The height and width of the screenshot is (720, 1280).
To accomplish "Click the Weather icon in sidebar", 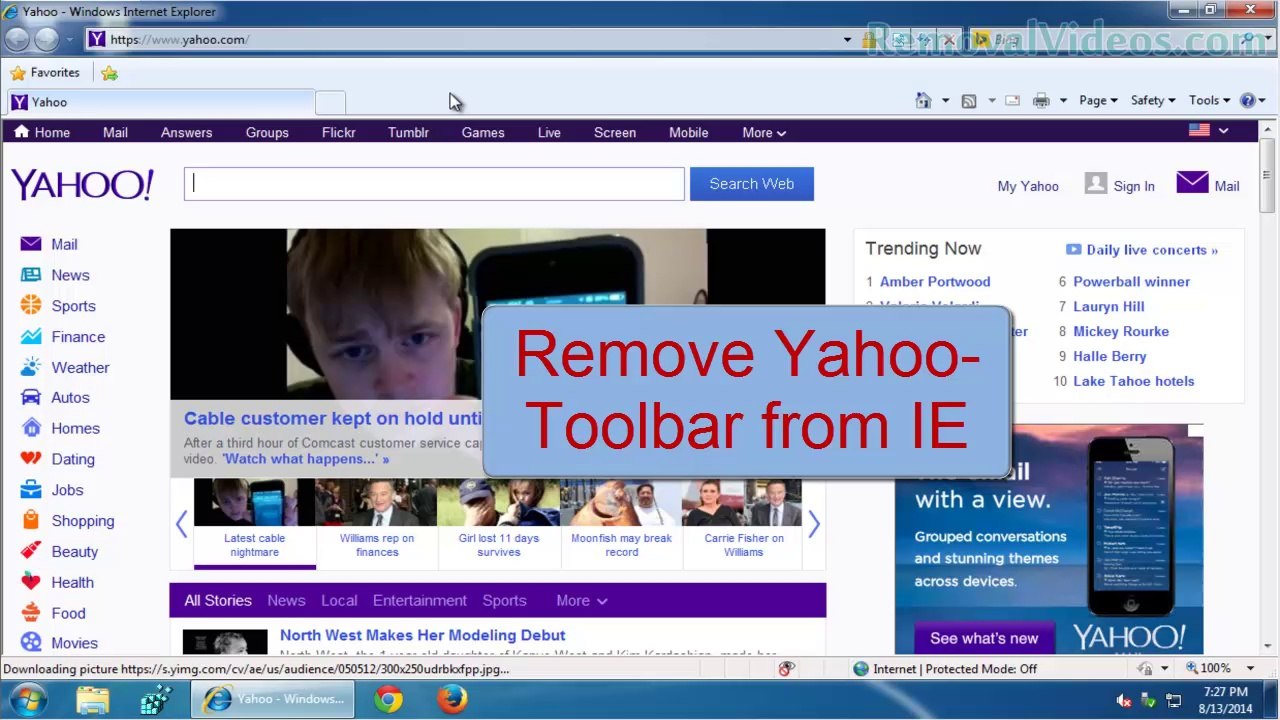I will coord(31,367).
